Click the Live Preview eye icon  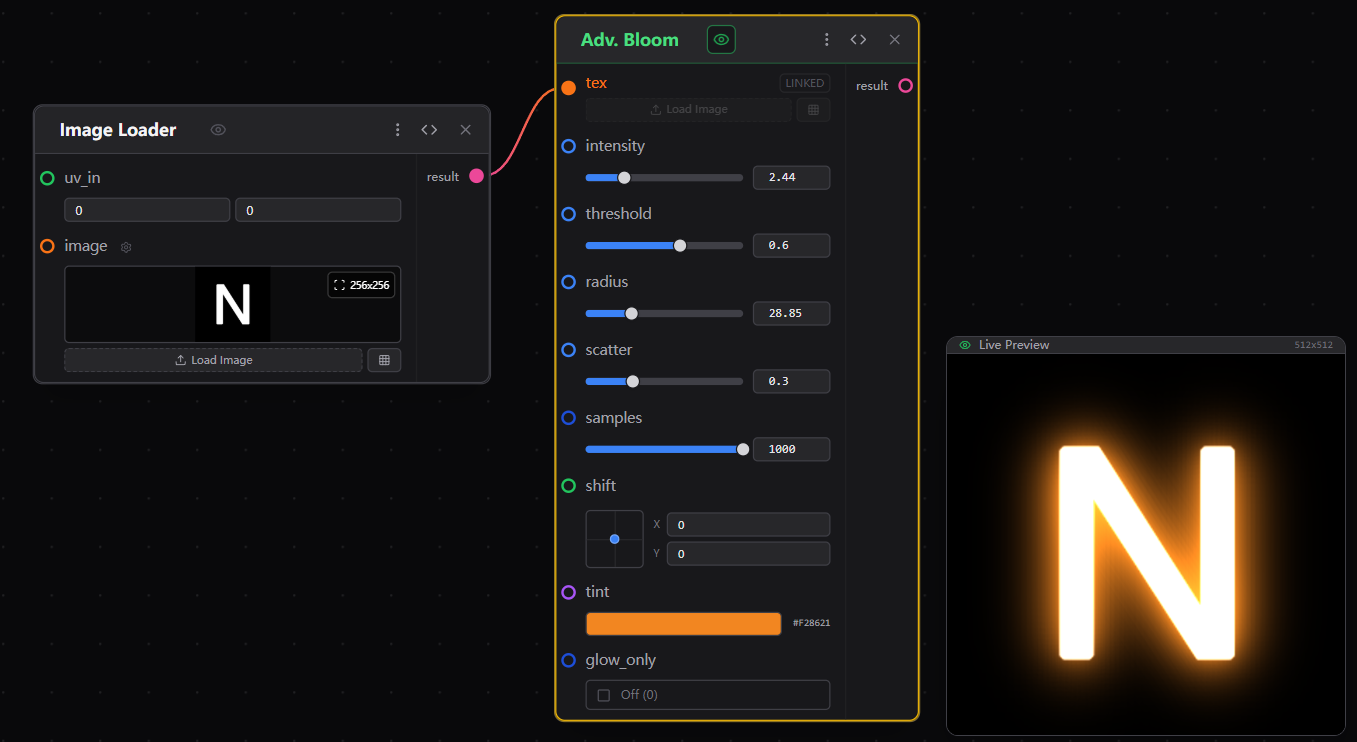pyautogui.click(x=965, y=345)
